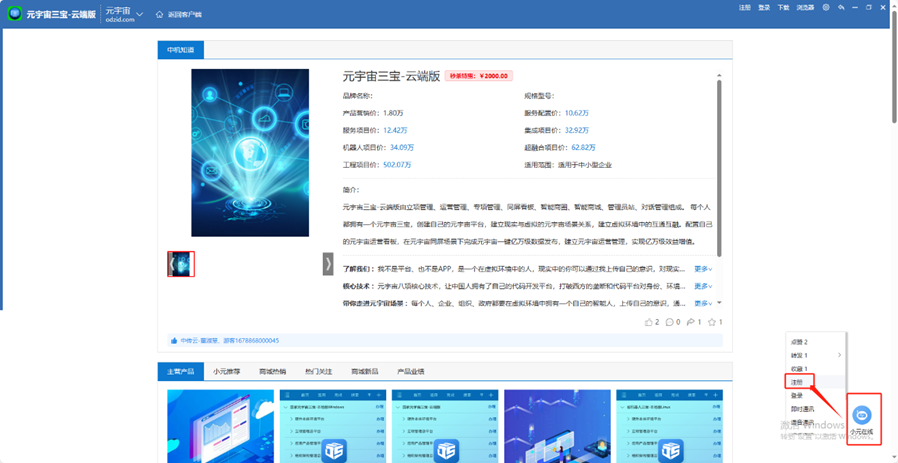Switch to the 中机知道 tab
This screenshot has width=898, height=463.
(x=181, y=50)
